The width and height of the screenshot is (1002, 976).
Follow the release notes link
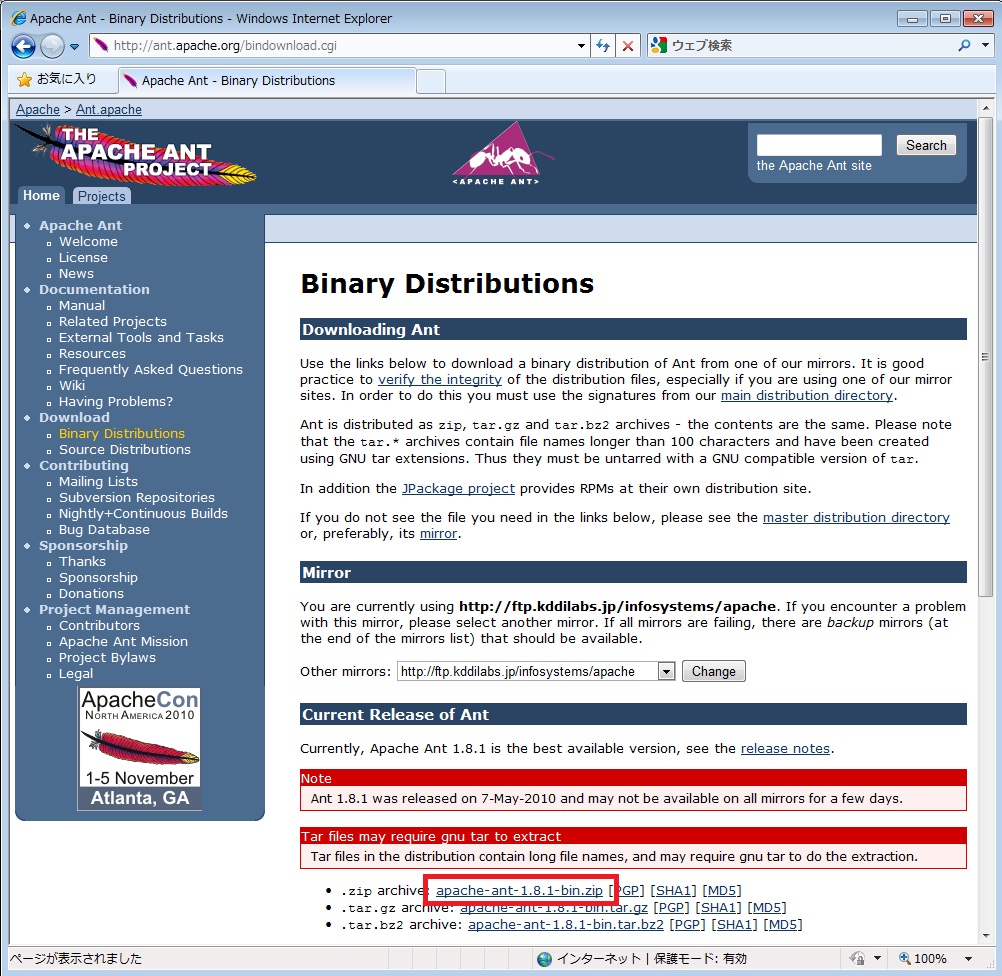point(785,748)
